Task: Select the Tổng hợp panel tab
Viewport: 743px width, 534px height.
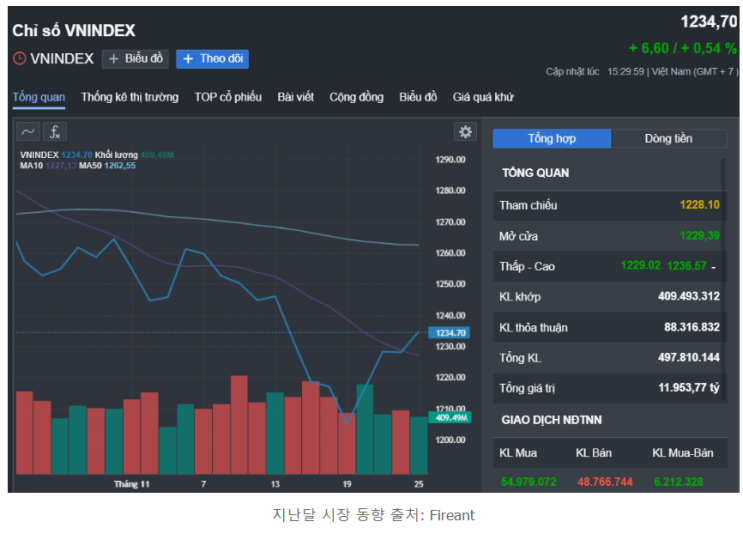Action: (x=552, y=139)
